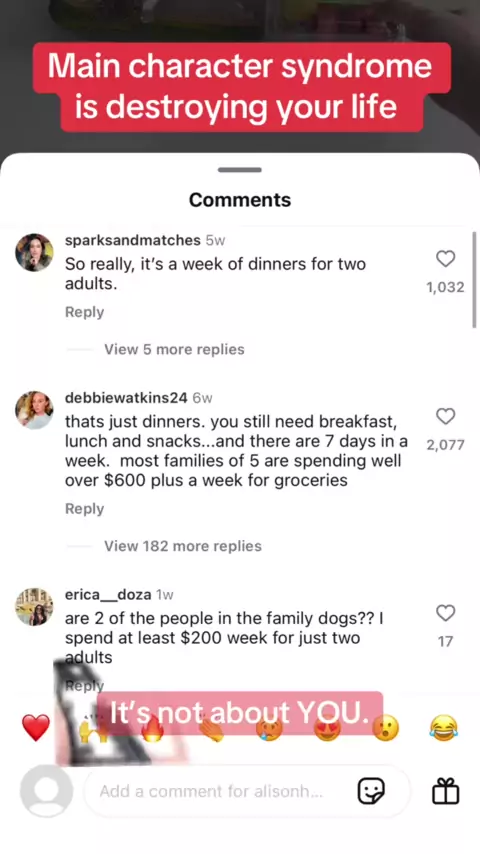Image resolution: width=480 pixels, height=854 pixels.
Task: Expand View 182 more replies
Action: (x=183, y=546)
